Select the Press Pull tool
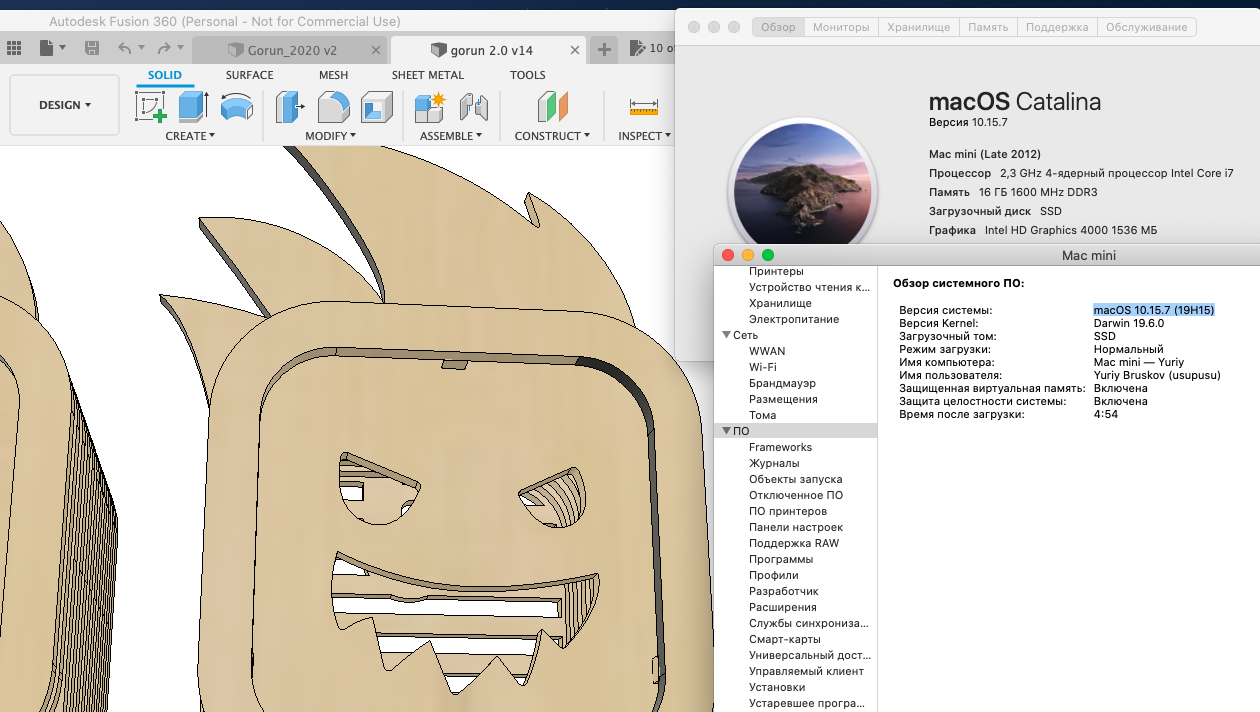Screen dimensions: 1260x712 (x=290, y=106)
